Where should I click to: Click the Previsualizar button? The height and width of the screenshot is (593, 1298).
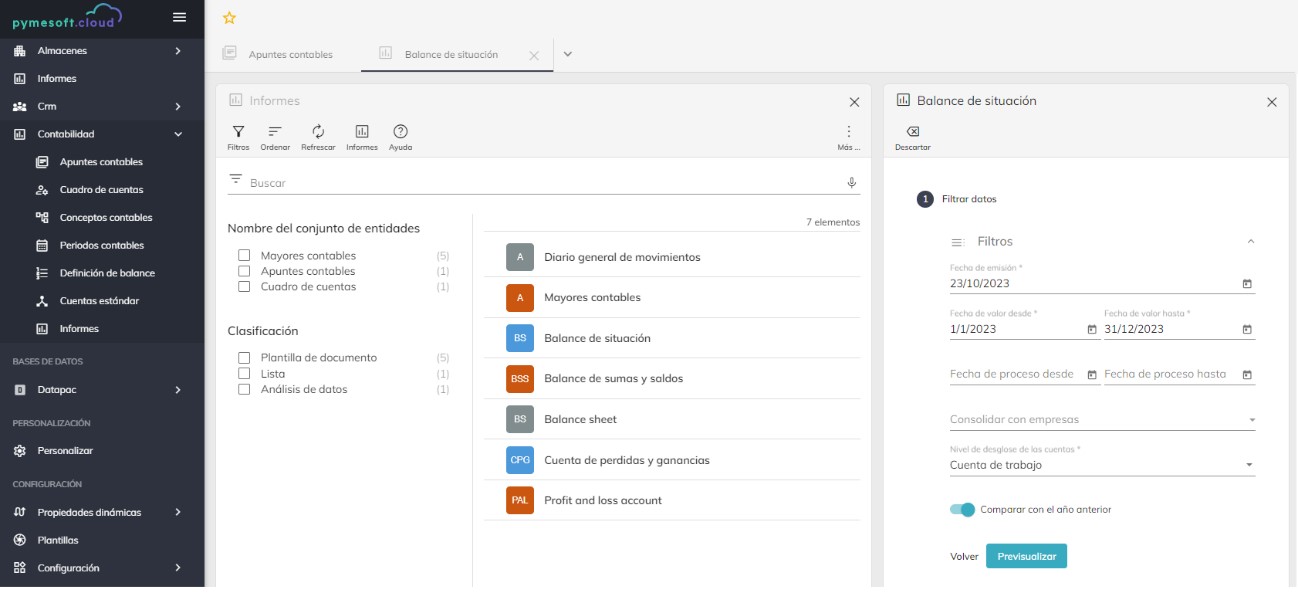(1025, 555)
